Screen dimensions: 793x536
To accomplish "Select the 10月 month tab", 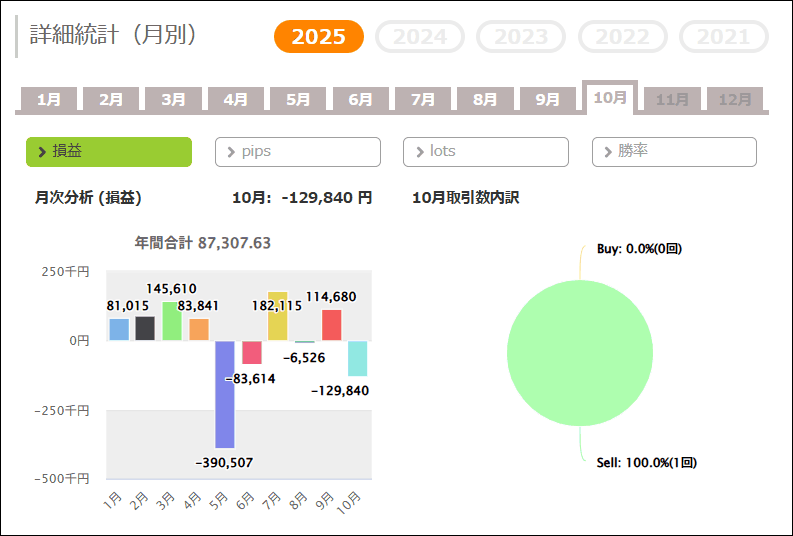I will click(610, 98).
